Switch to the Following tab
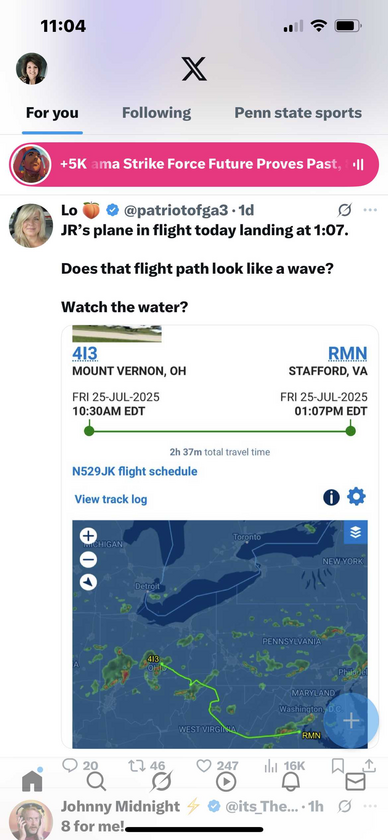Screen dimensions: 388x840 point(156,113)
